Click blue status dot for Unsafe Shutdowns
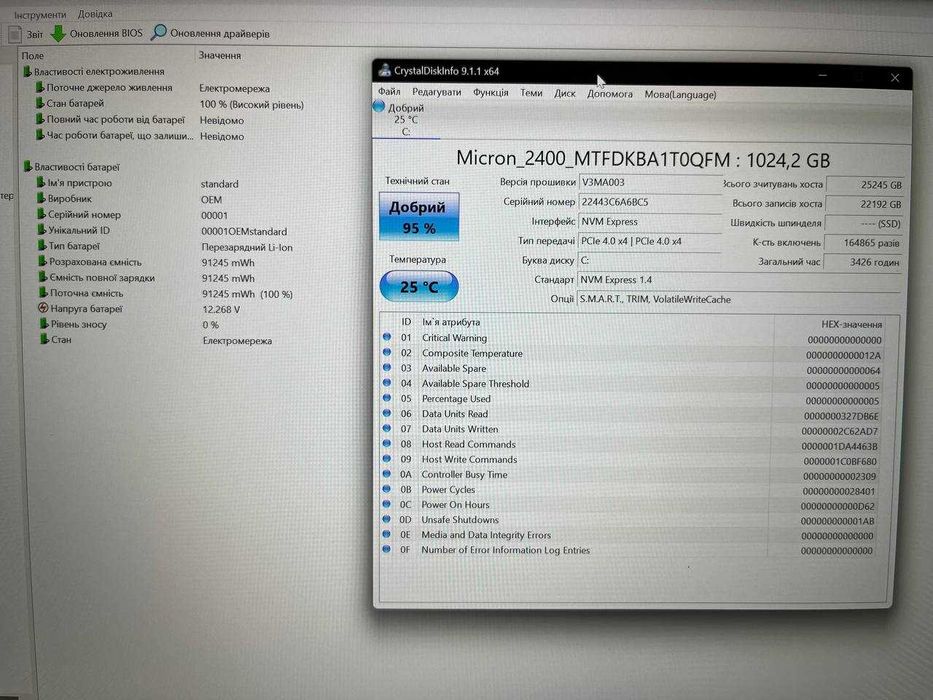Image resolution: width=933 pixels, height=700 pixels. [387, 519]
